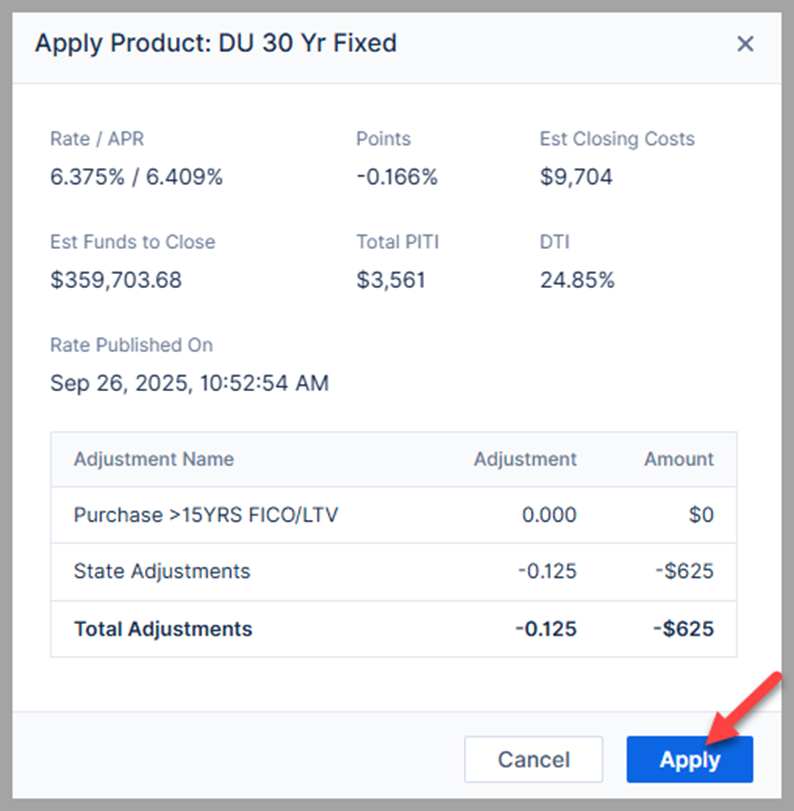The image size is (794, 811).
Task: Click the 0.000 adjustment value
Action: (x=548, y=515)
